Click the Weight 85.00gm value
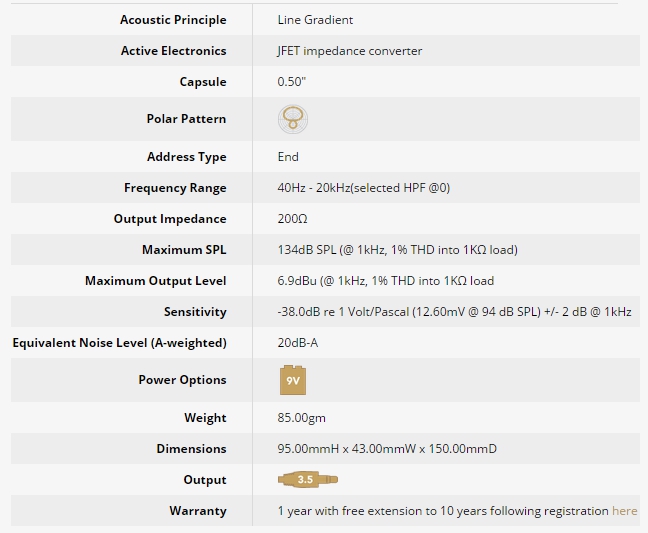The height and width of the screenshot is (533, 648). coord(302,418)
